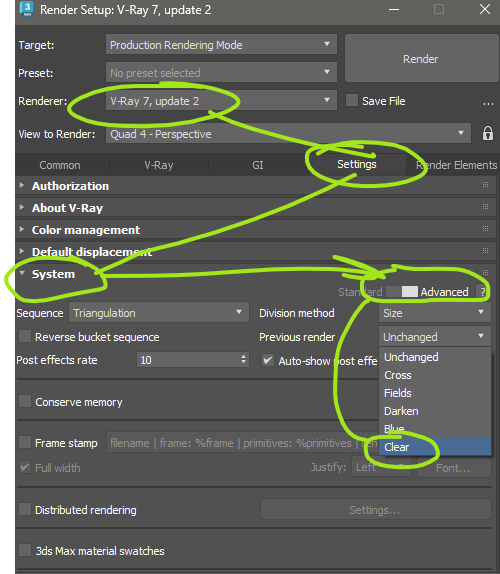Choose Darken from Previous render list
The width and height of the screenshot is (500, 574).
point(435,411)
